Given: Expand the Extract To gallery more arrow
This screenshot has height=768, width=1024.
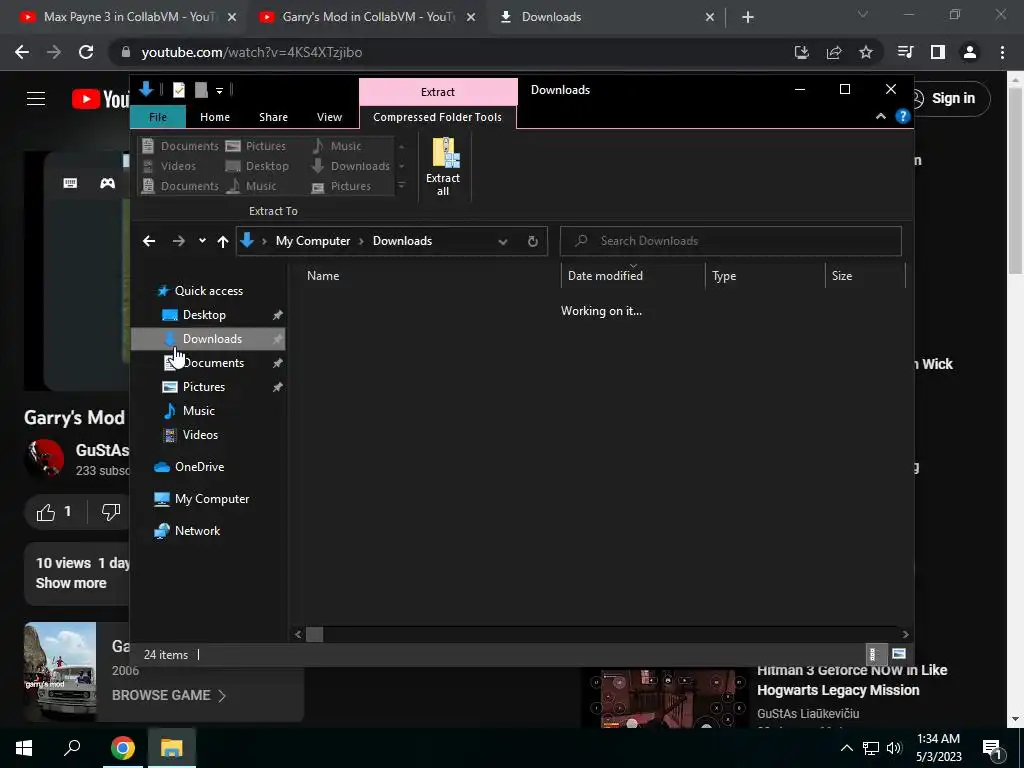Looking at the screenshot, I should [x=402, y=185].
